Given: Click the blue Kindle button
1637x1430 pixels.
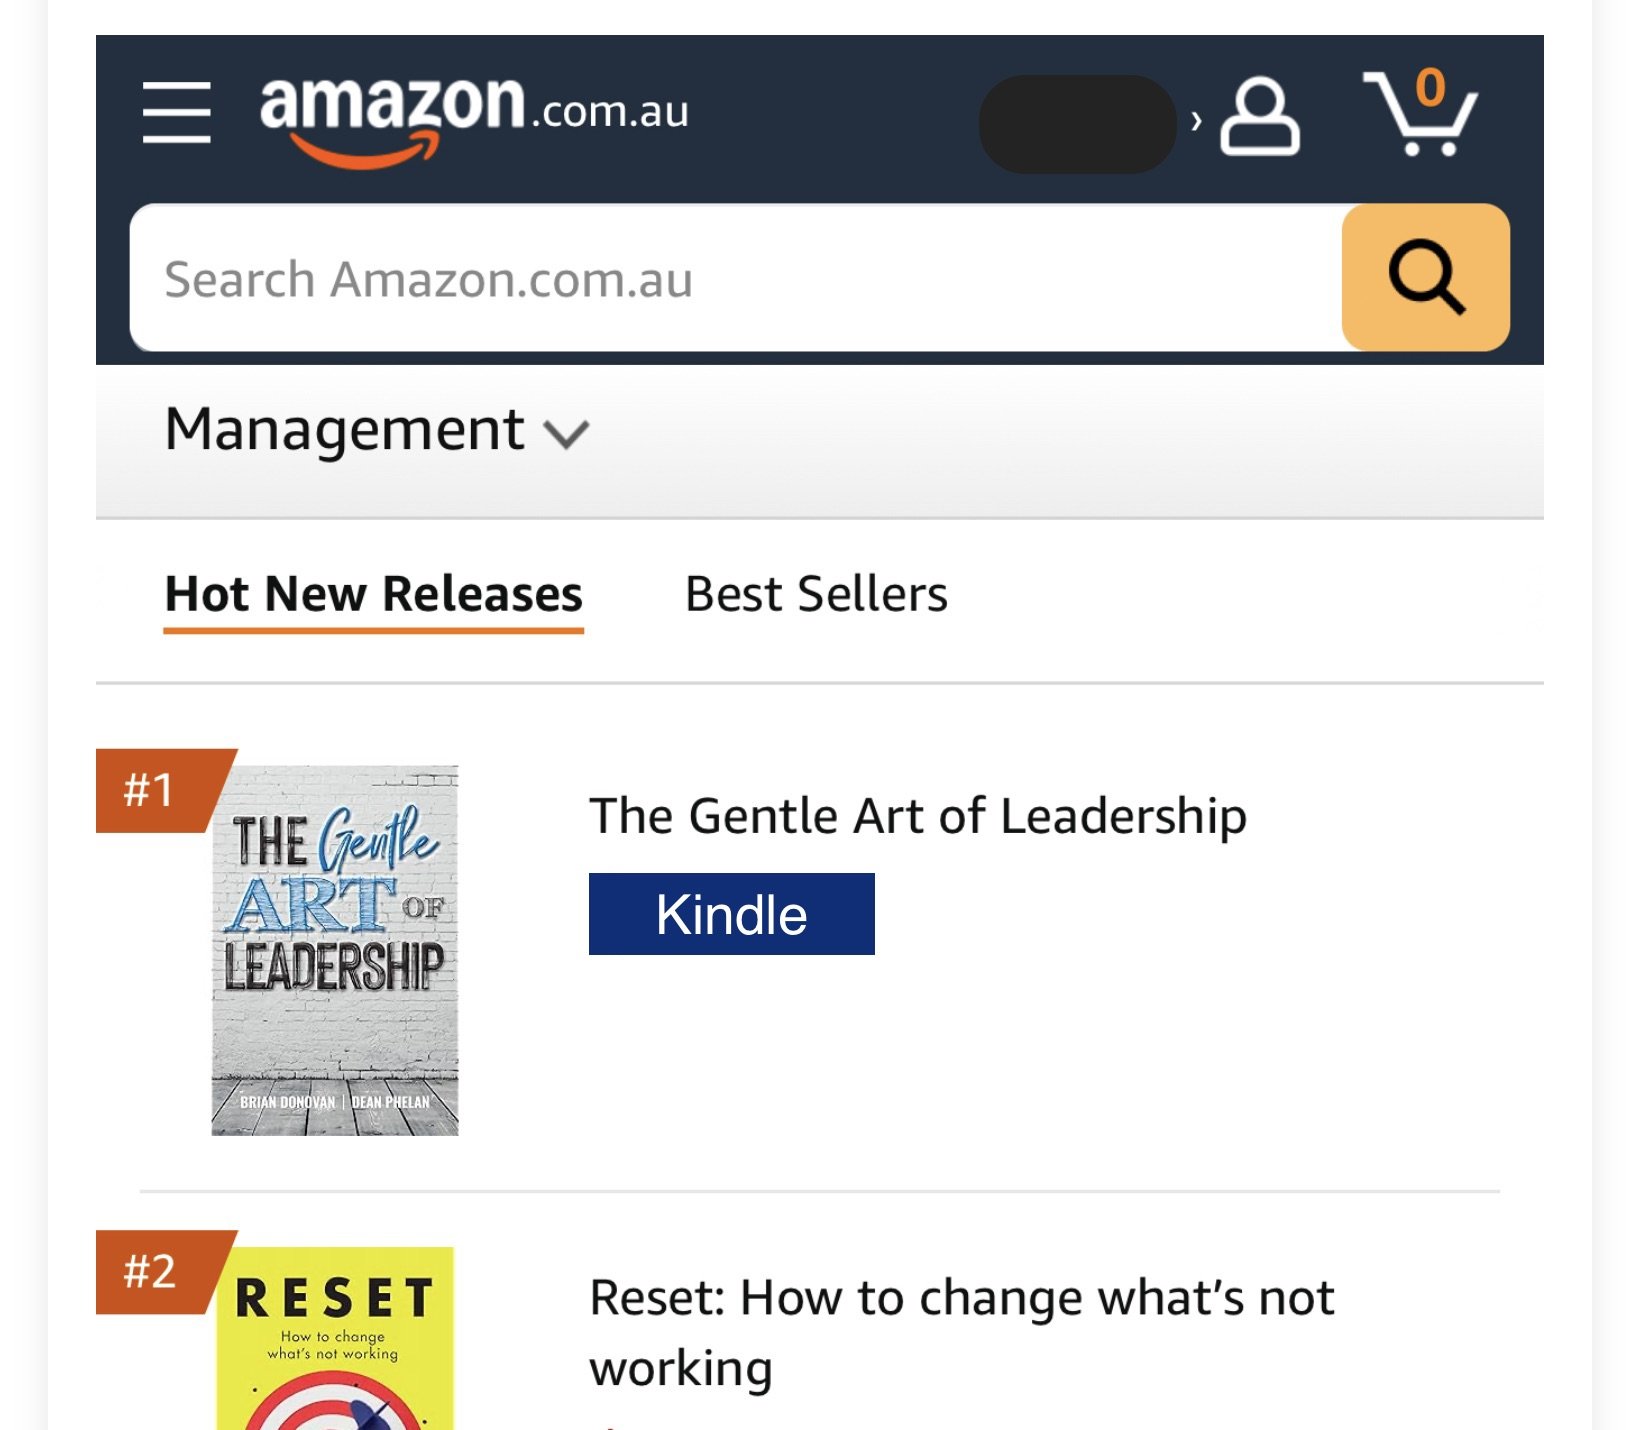Looking at the screenshot, I should (x=731, y=914).
